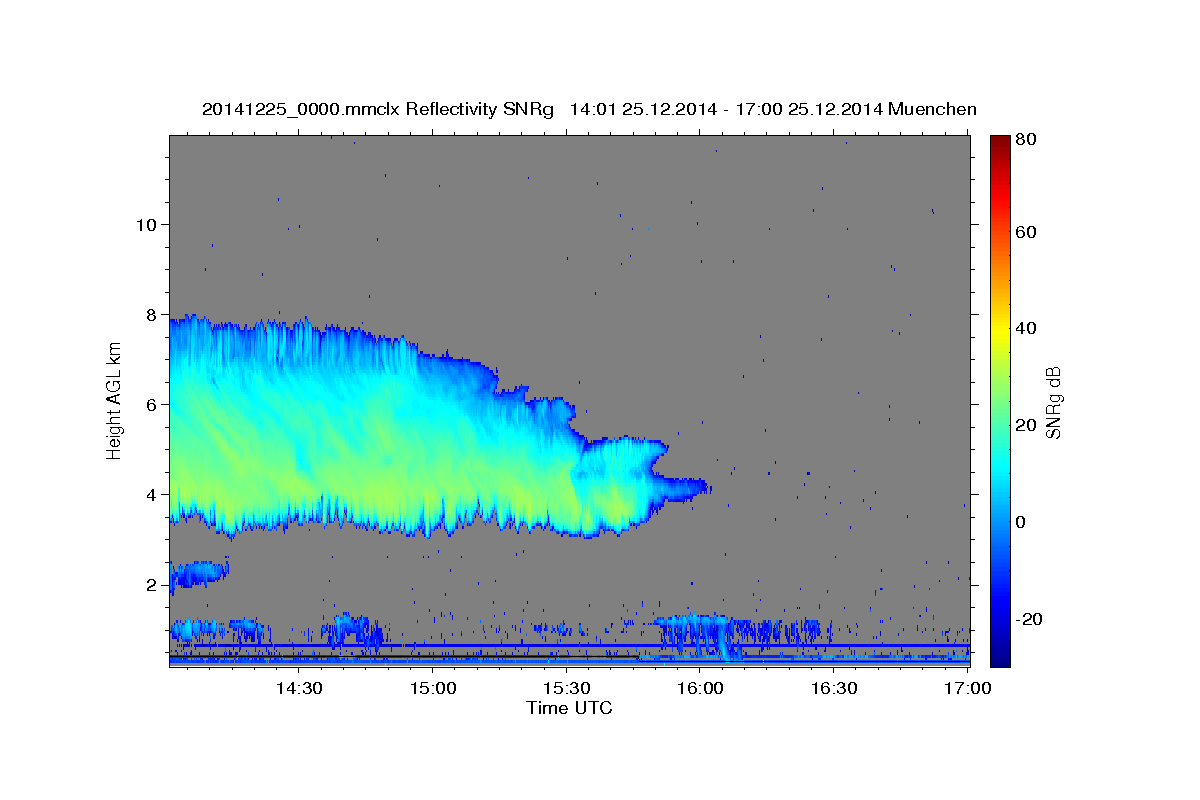Click the height tick label 8
The width and height of the screenshot is (1200, 800).
coord(151,314)
